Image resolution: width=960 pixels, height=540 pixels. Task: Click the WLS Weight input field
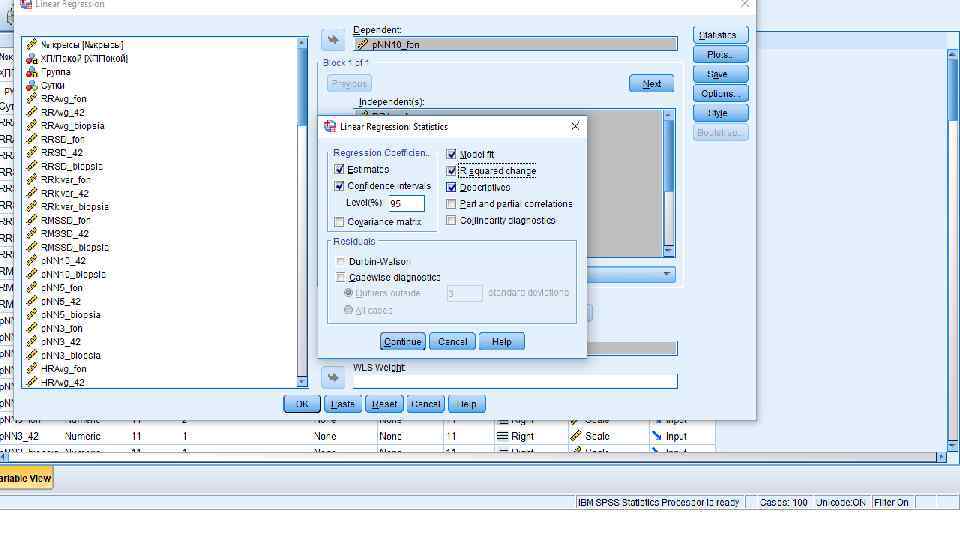pos(514,381)
